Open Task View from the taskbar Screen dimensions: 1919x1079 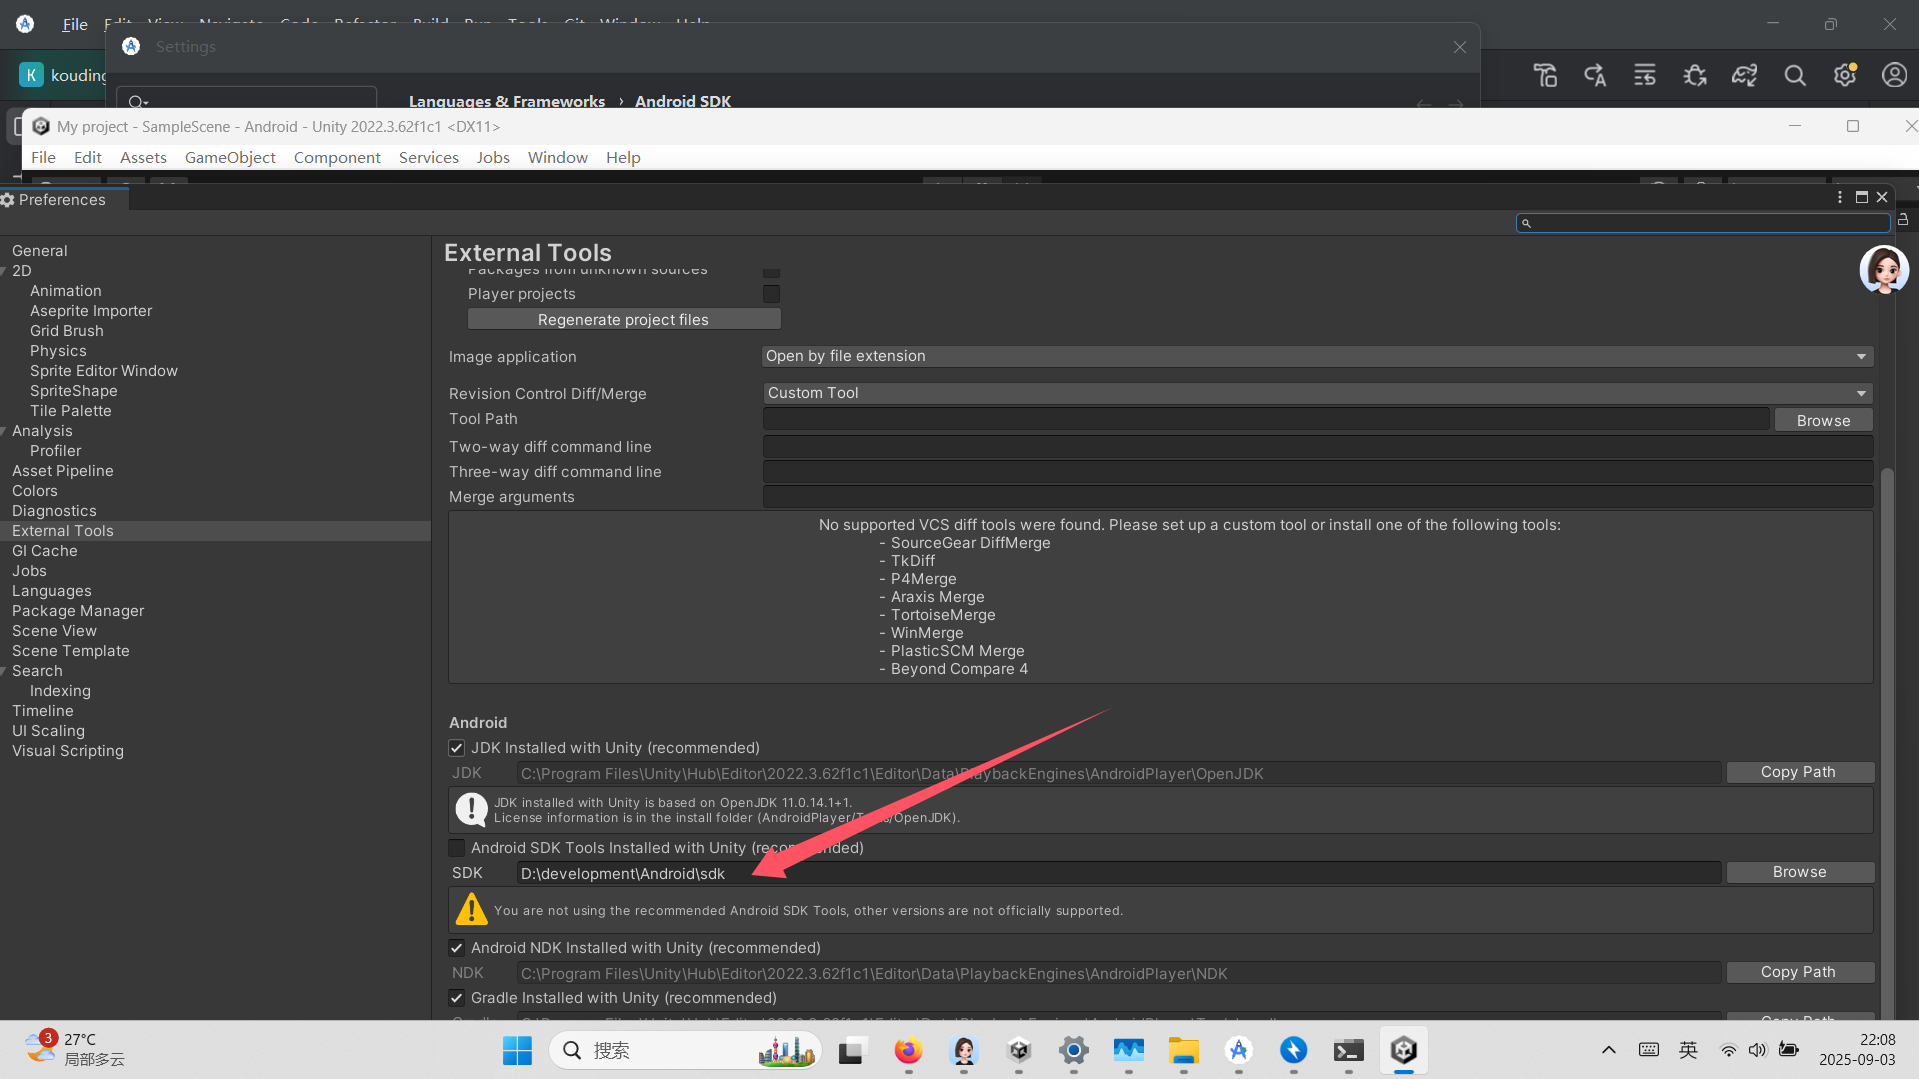[x=851, y=1050]
